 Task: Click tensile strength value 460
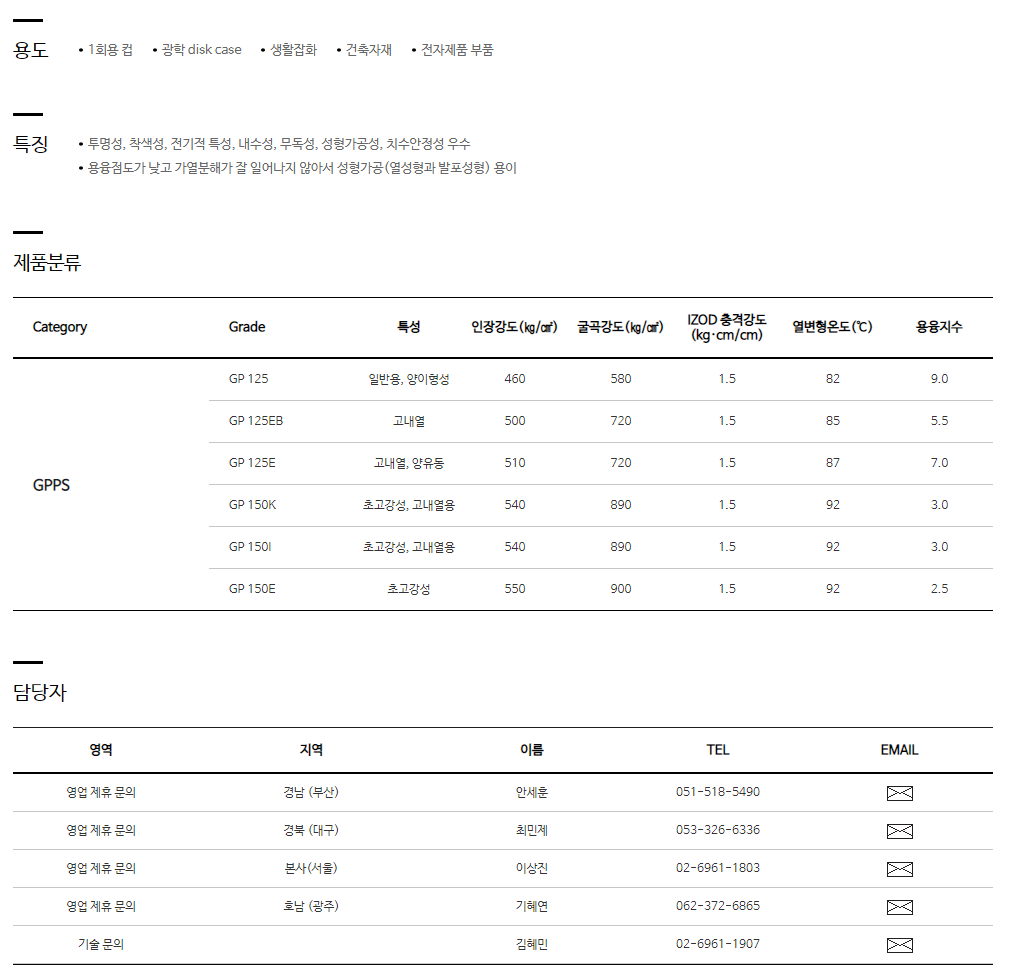(x=514, y=379)
